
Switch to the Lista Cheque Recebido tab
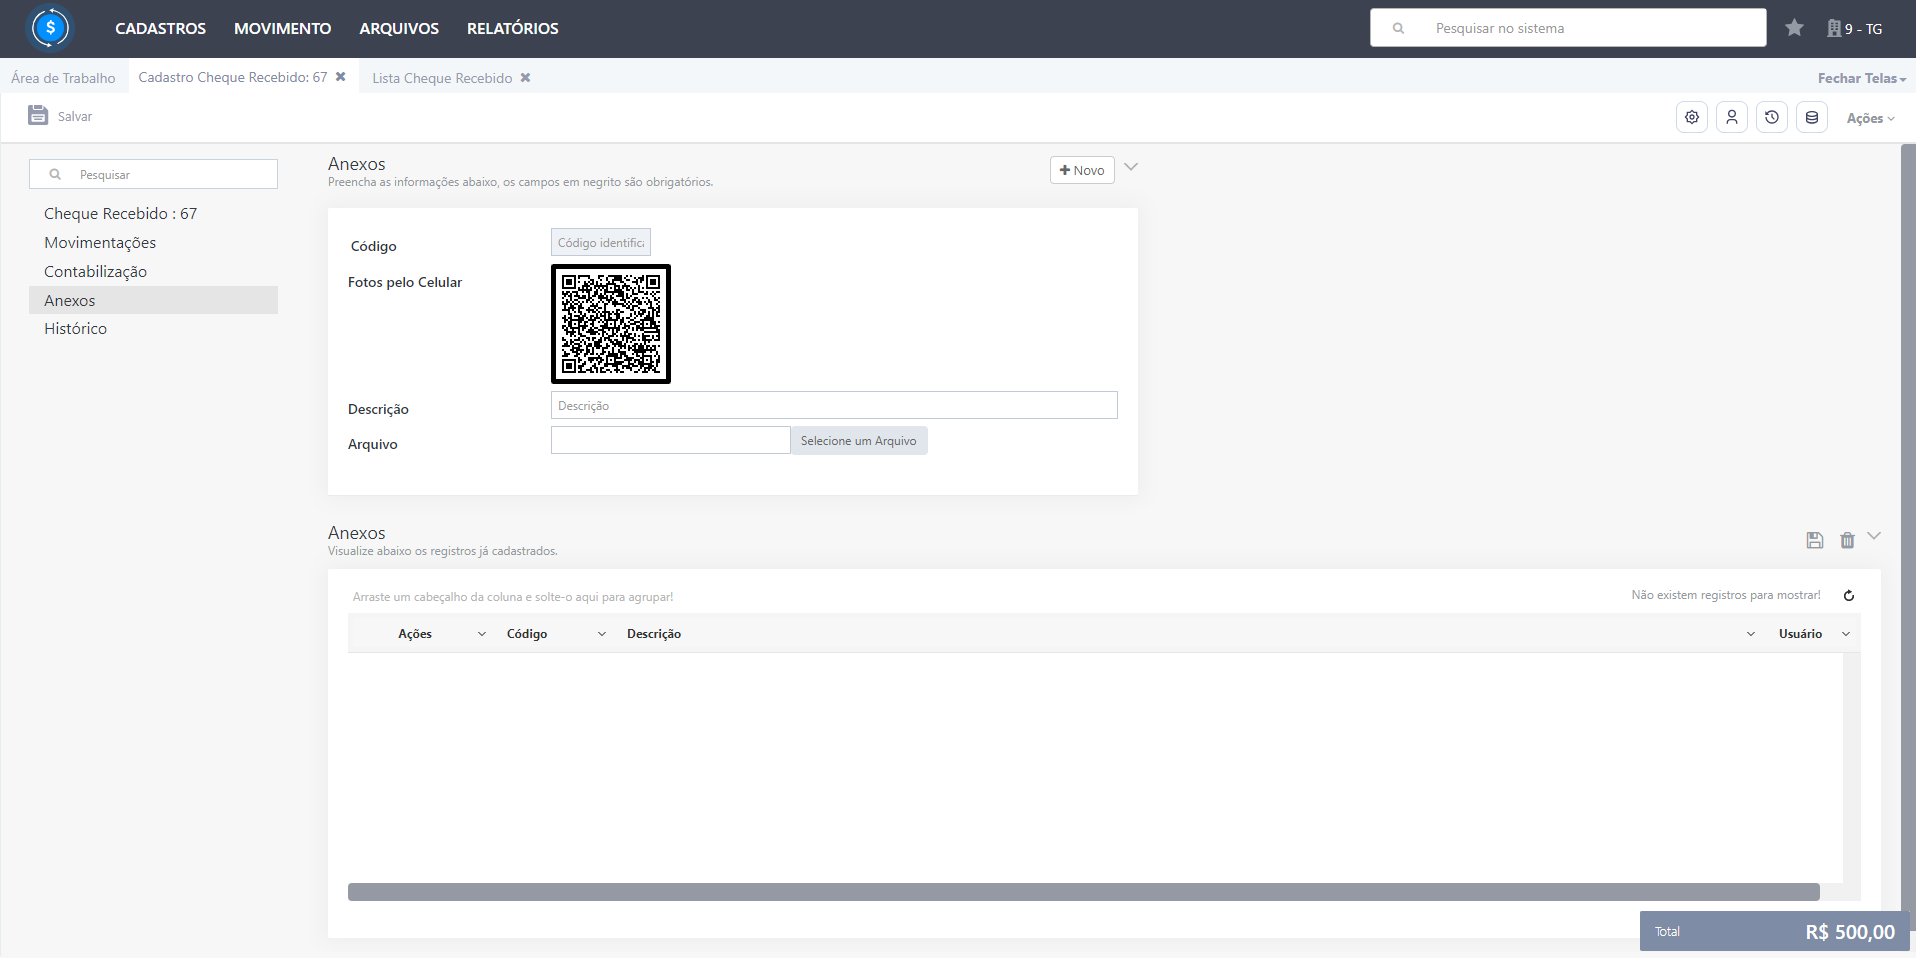pos(442,78)
